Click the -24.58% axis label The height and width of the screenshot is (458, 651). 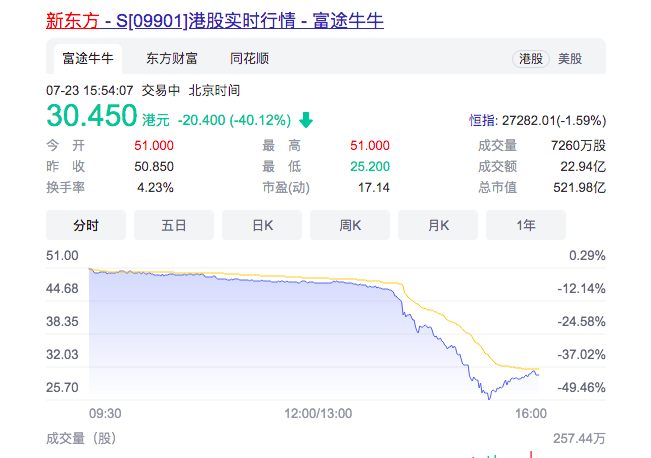[x=581, y=321]
